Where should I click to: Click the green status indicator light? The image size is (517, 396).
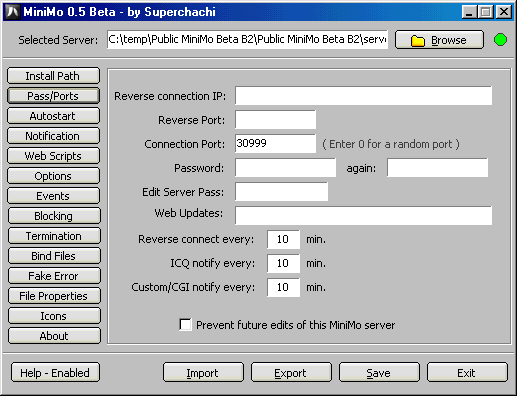(x=500, y=40)
